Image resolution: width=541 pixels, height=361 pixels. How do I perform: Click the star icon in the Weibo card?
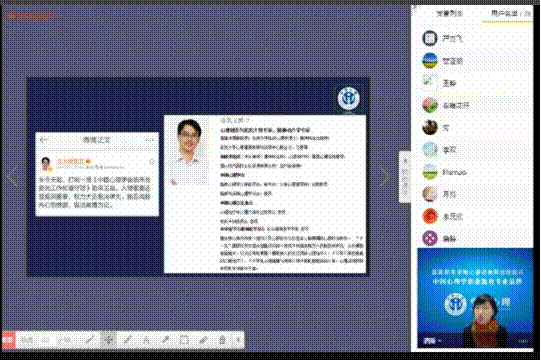click(151, 161)
